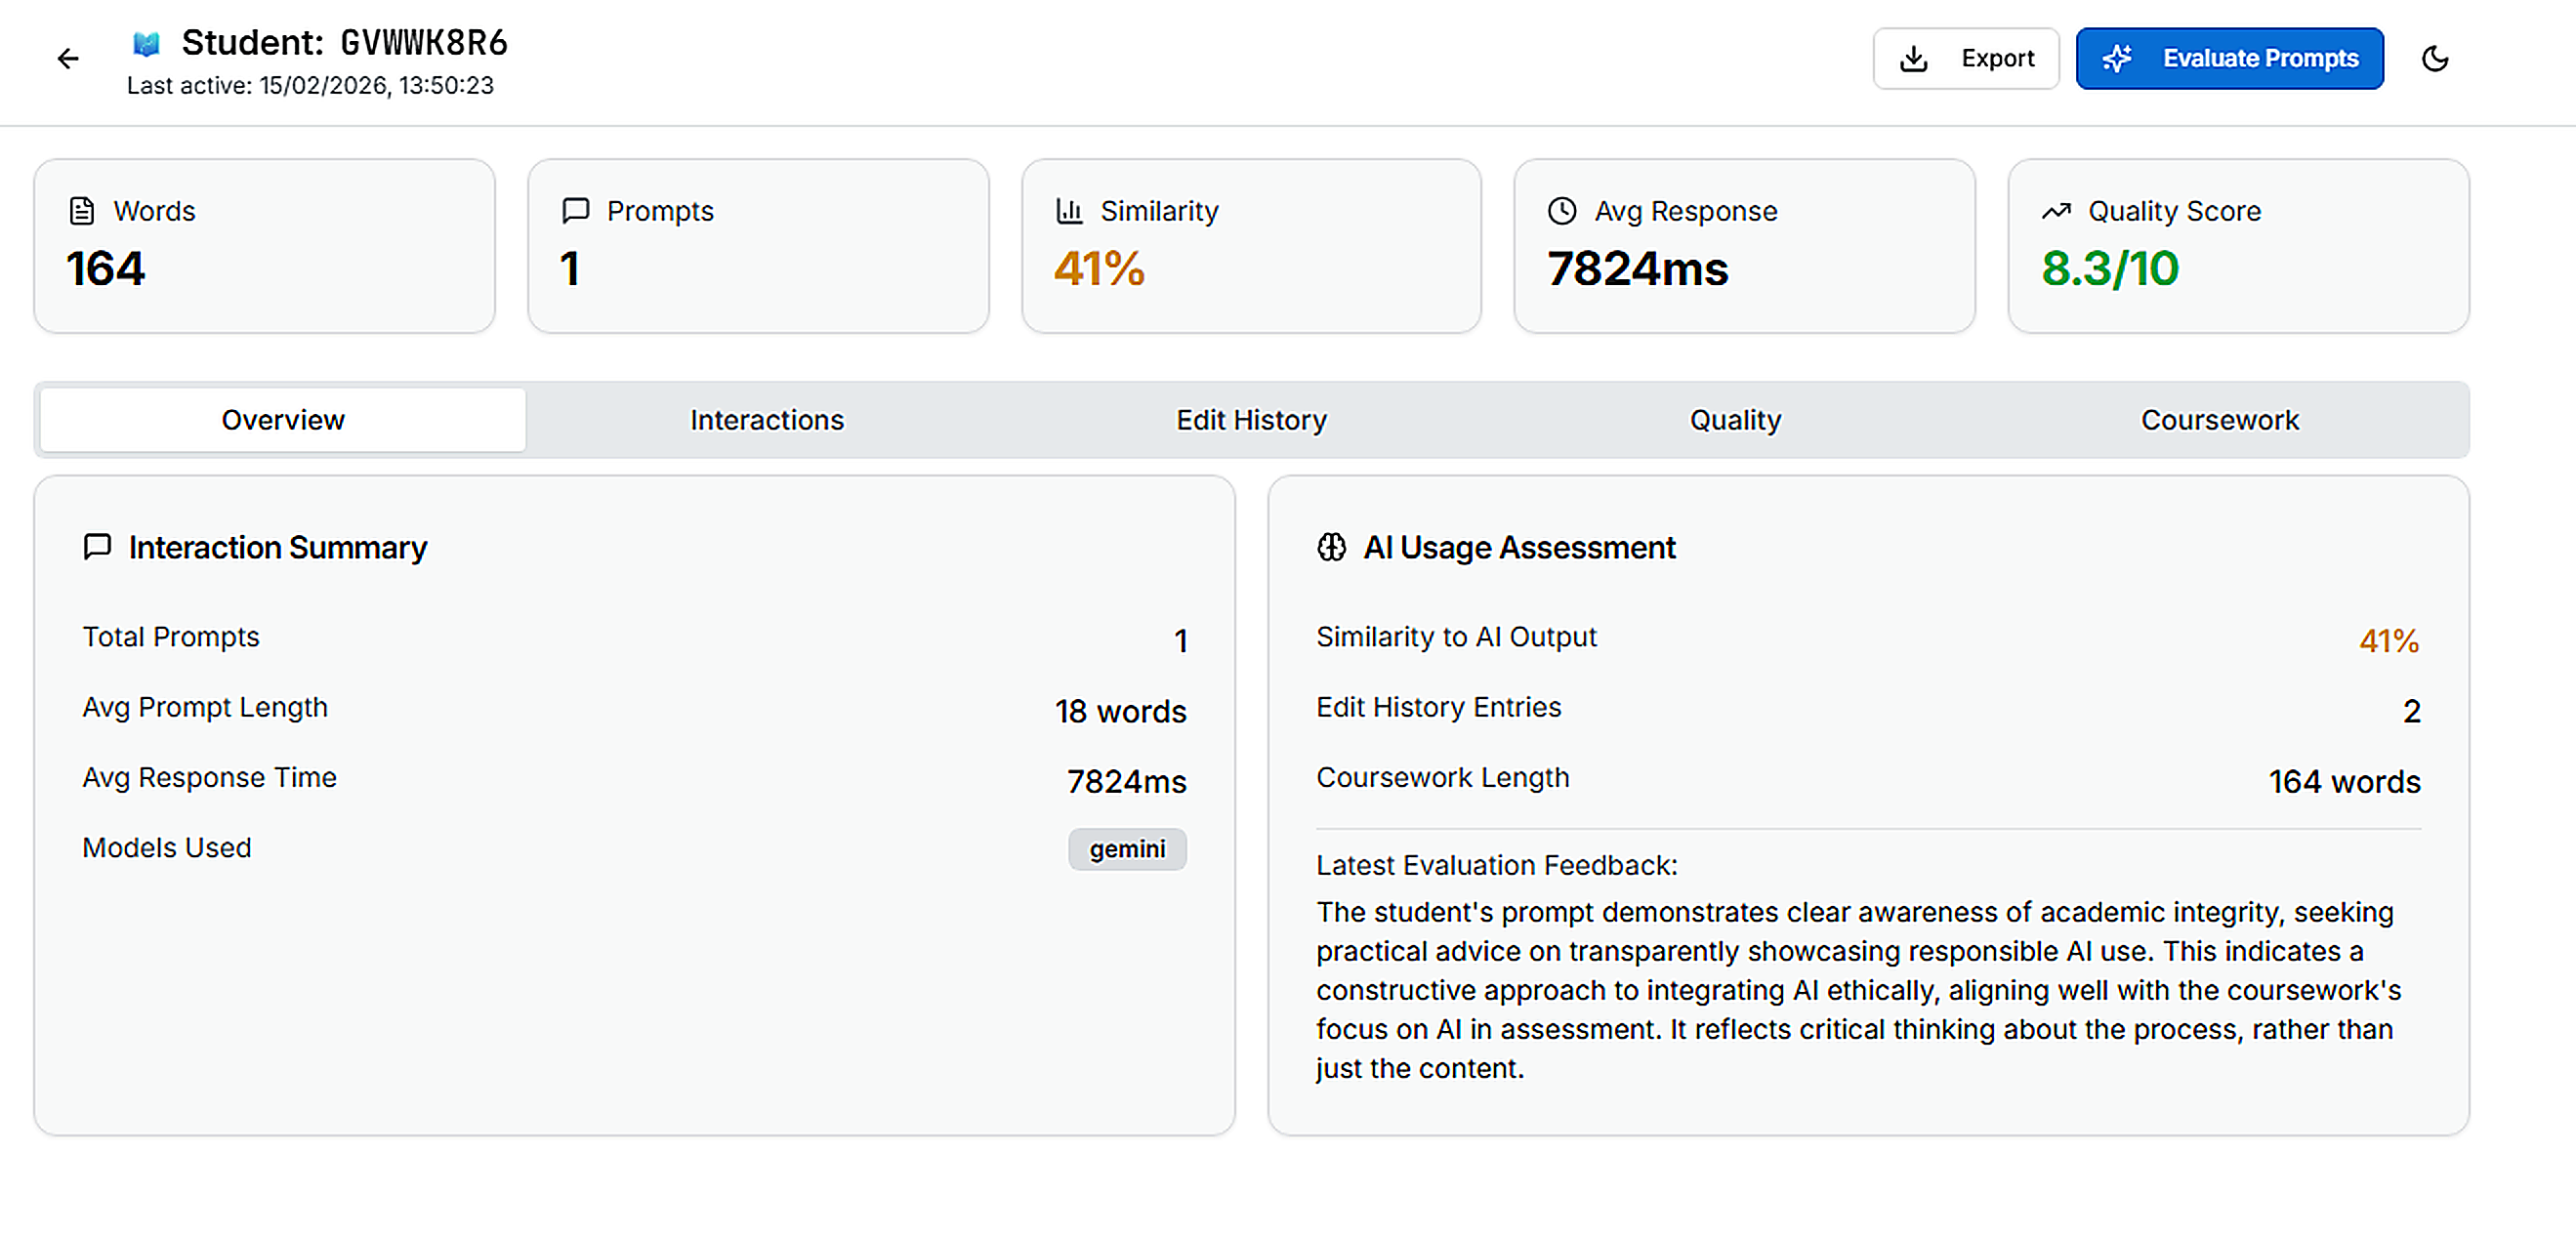Click the AI Usage Assessment heading

(x=1519, y=547)
